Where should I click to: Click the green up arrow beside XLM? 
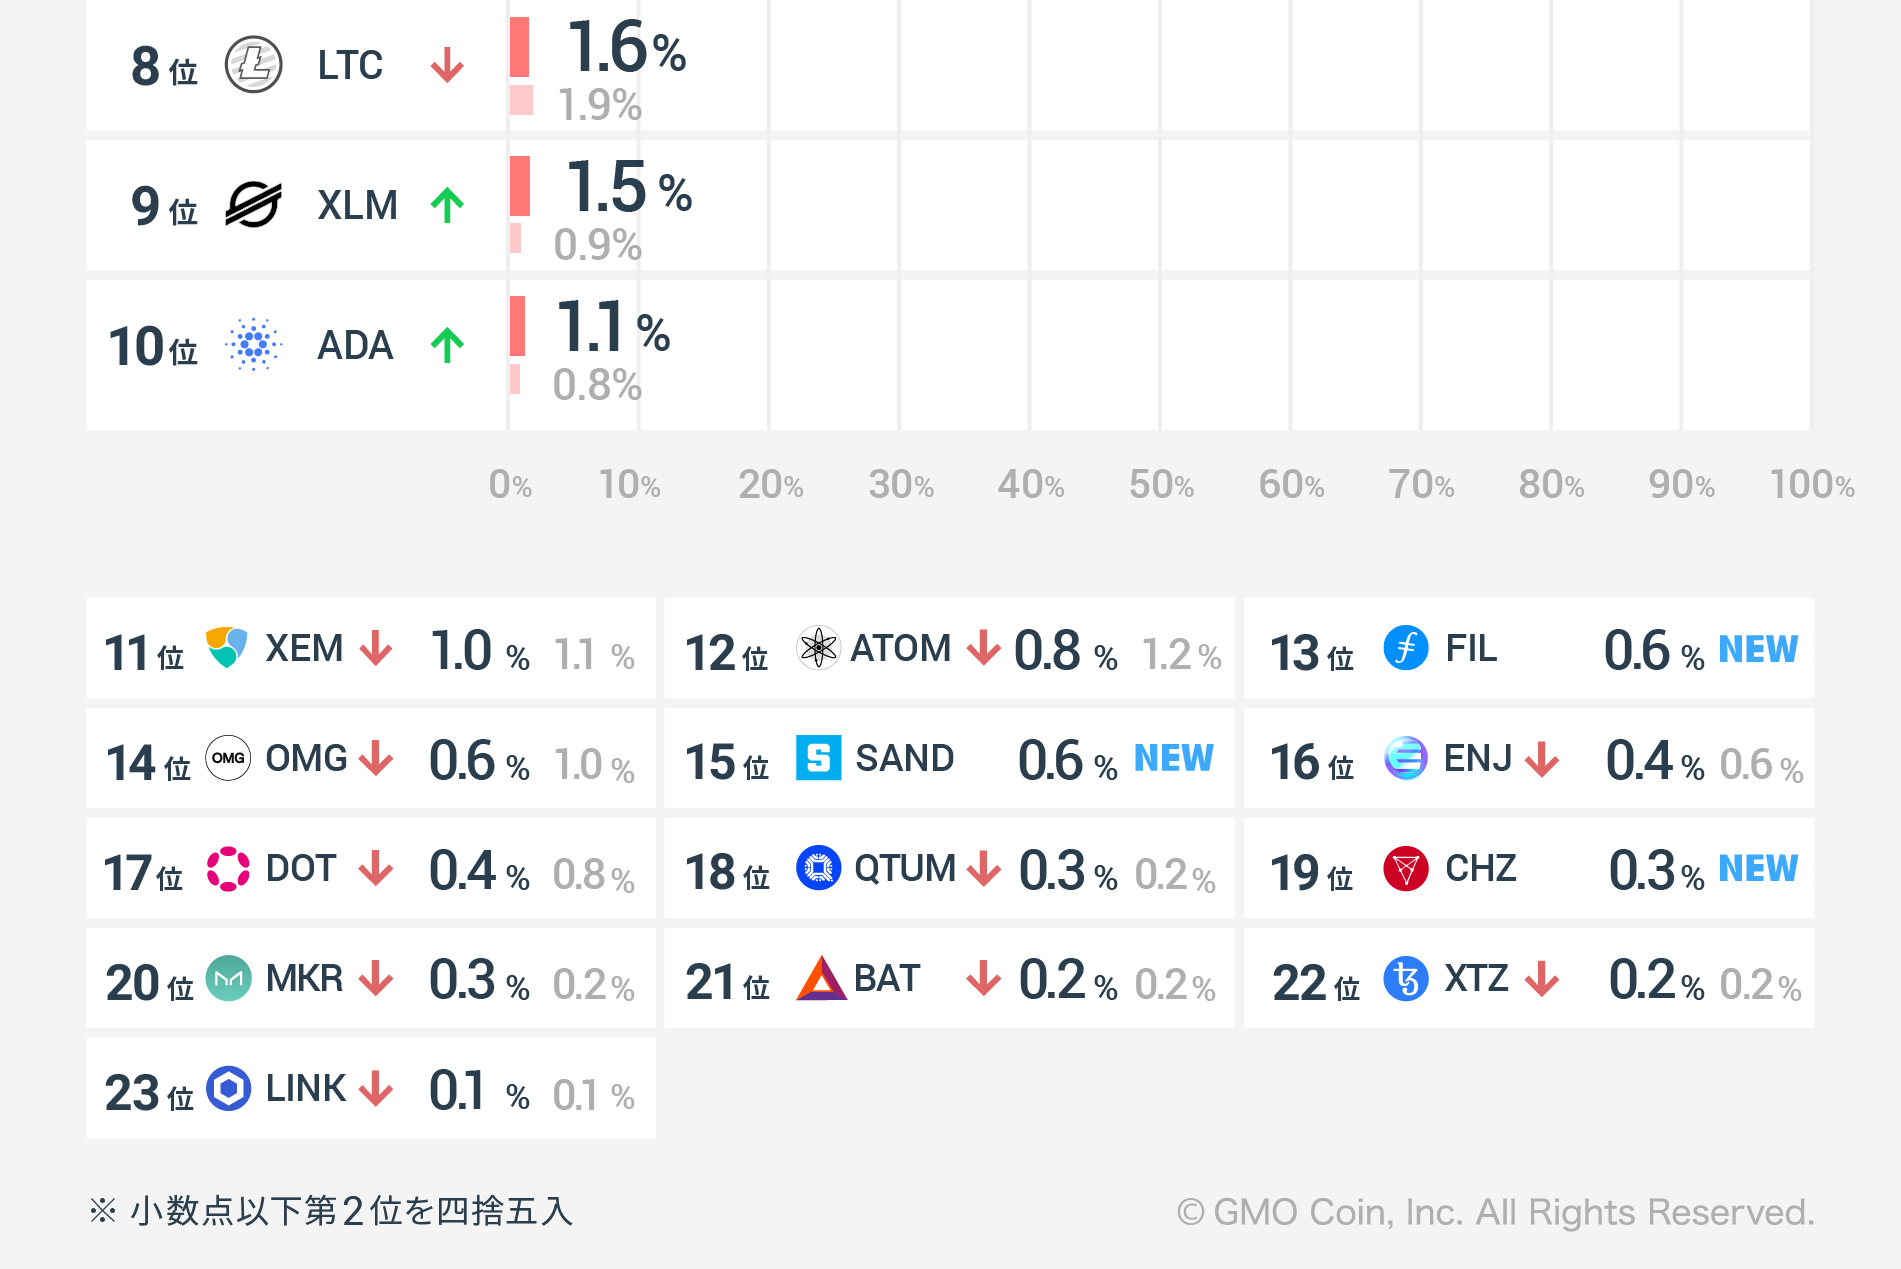(x=447, y=205)
